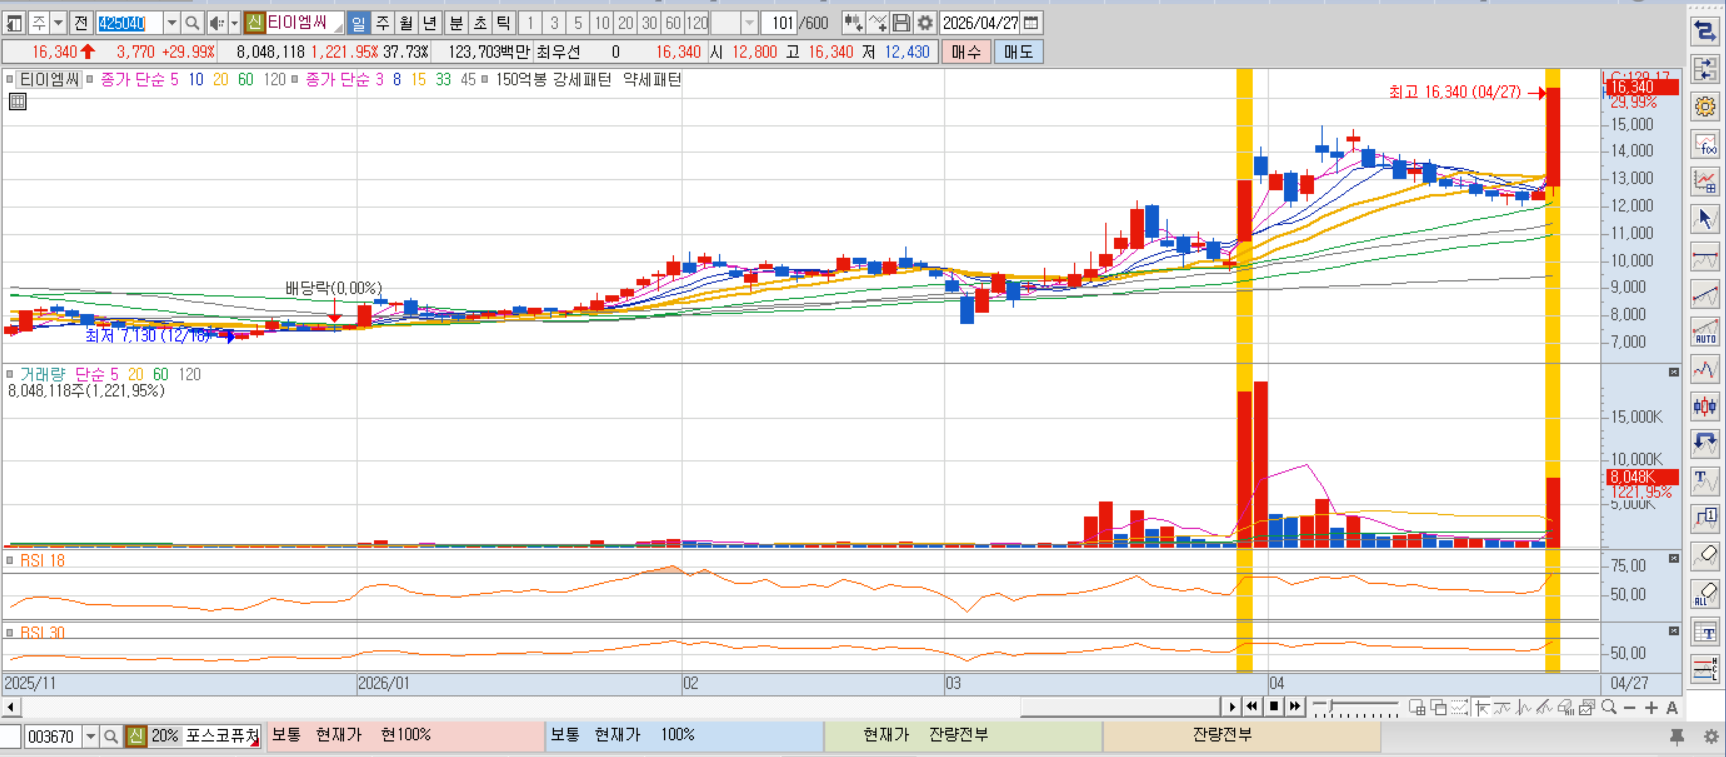Select the eraser tool in right sidebar
This screenshot has width=1726, height=757.
pos(1705,556)
